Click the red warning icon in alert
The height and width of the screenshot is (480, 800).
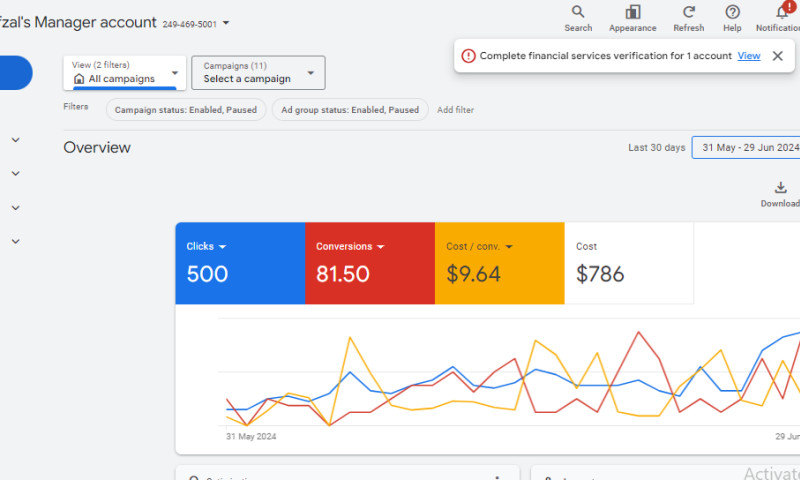[467, 56]
